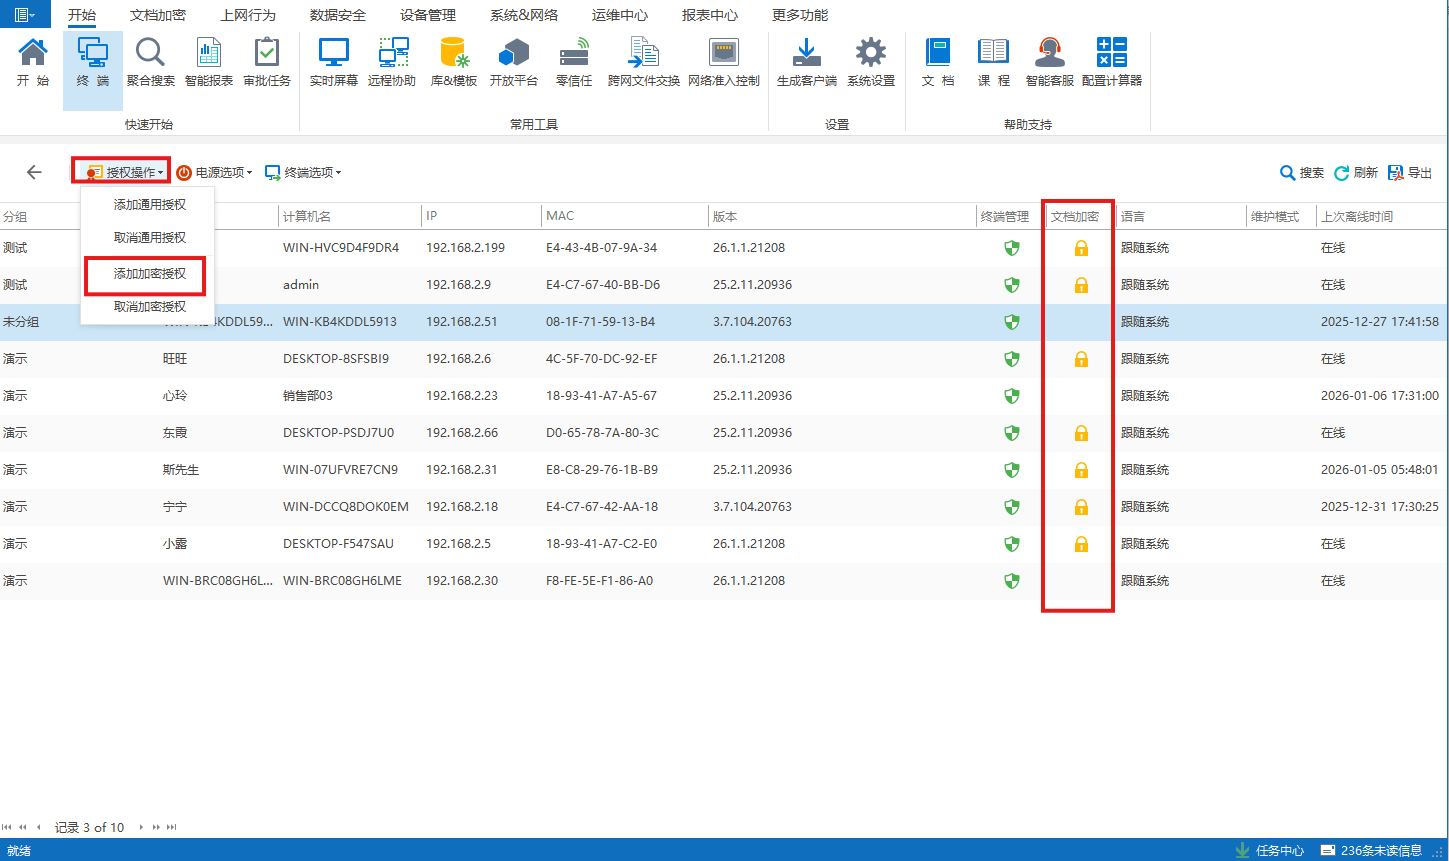Click the back arrow button
Viewport: 1449px width, 861px height.
pyautogui.click(x=34, y=172)
